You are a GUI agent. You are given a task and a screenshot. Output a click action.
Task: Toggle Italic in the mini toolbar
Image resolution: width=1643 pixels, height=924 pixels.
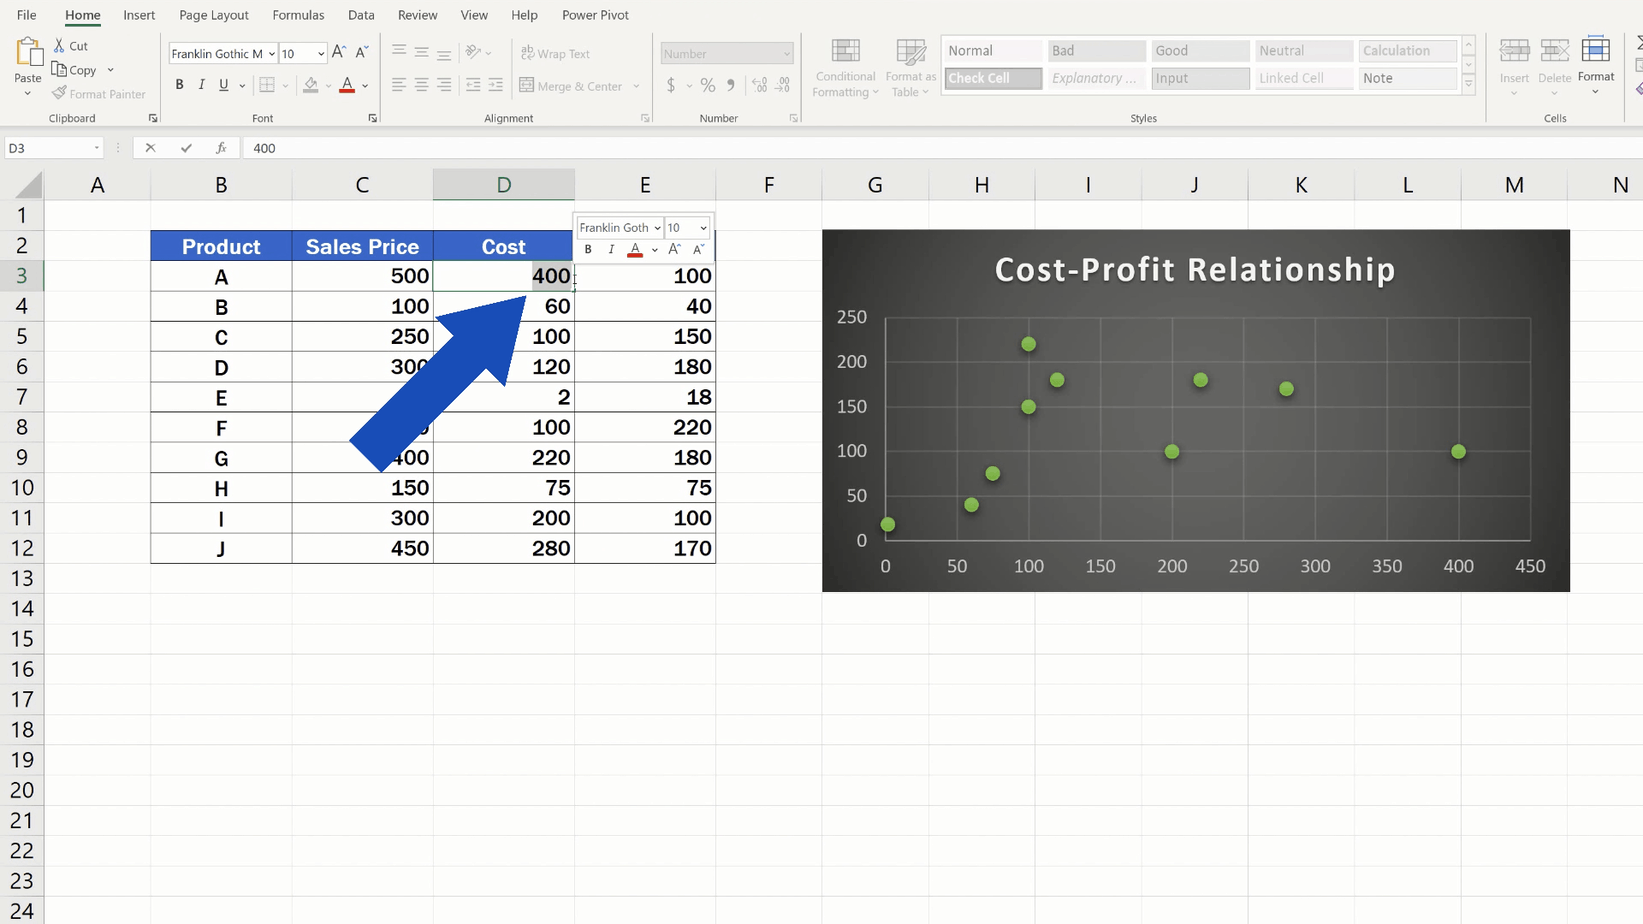(x=611, y=250)
